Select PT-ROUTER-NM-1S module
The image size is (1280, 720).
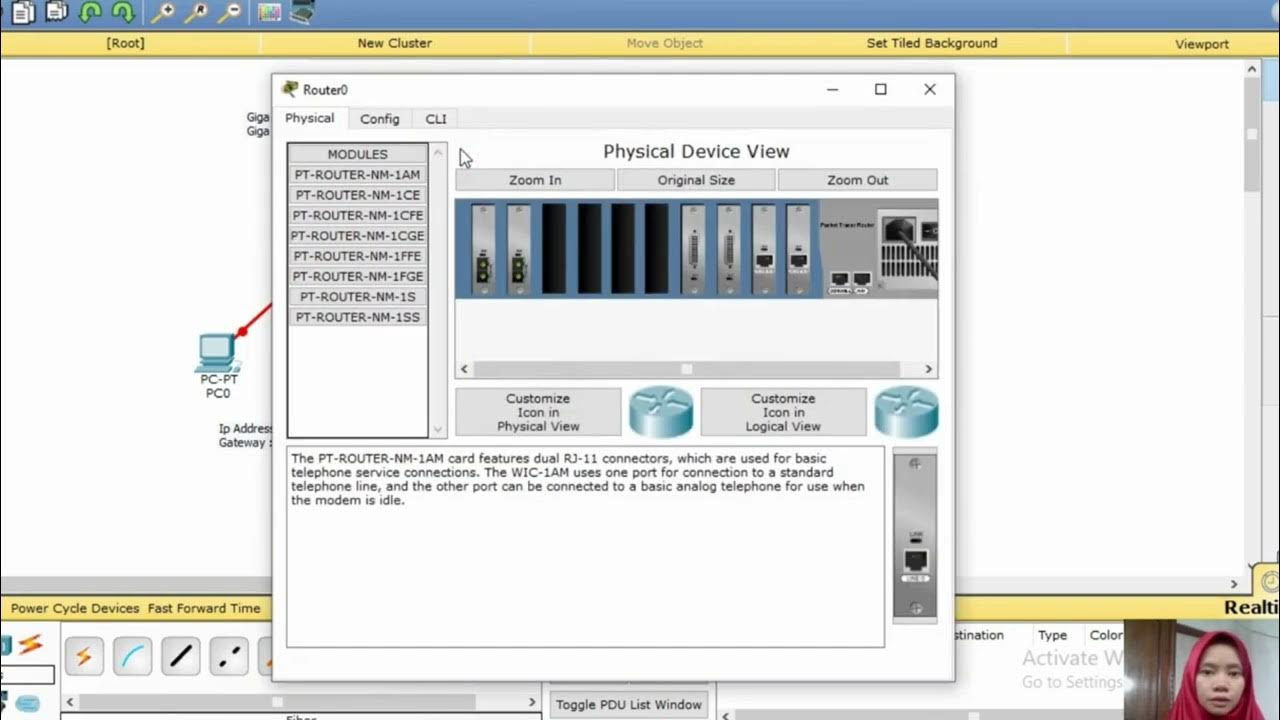(x=357, y=297)
